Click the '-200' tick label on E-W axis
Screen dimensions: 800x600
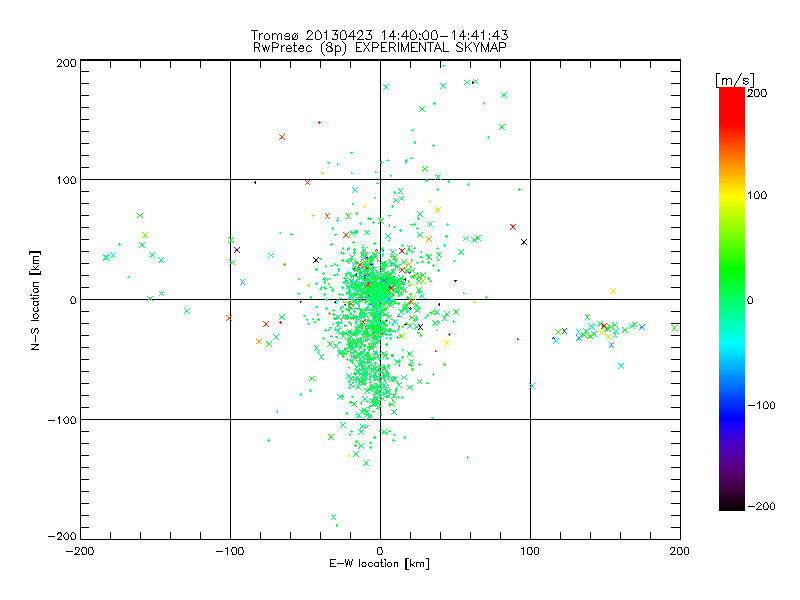(80, 551)
